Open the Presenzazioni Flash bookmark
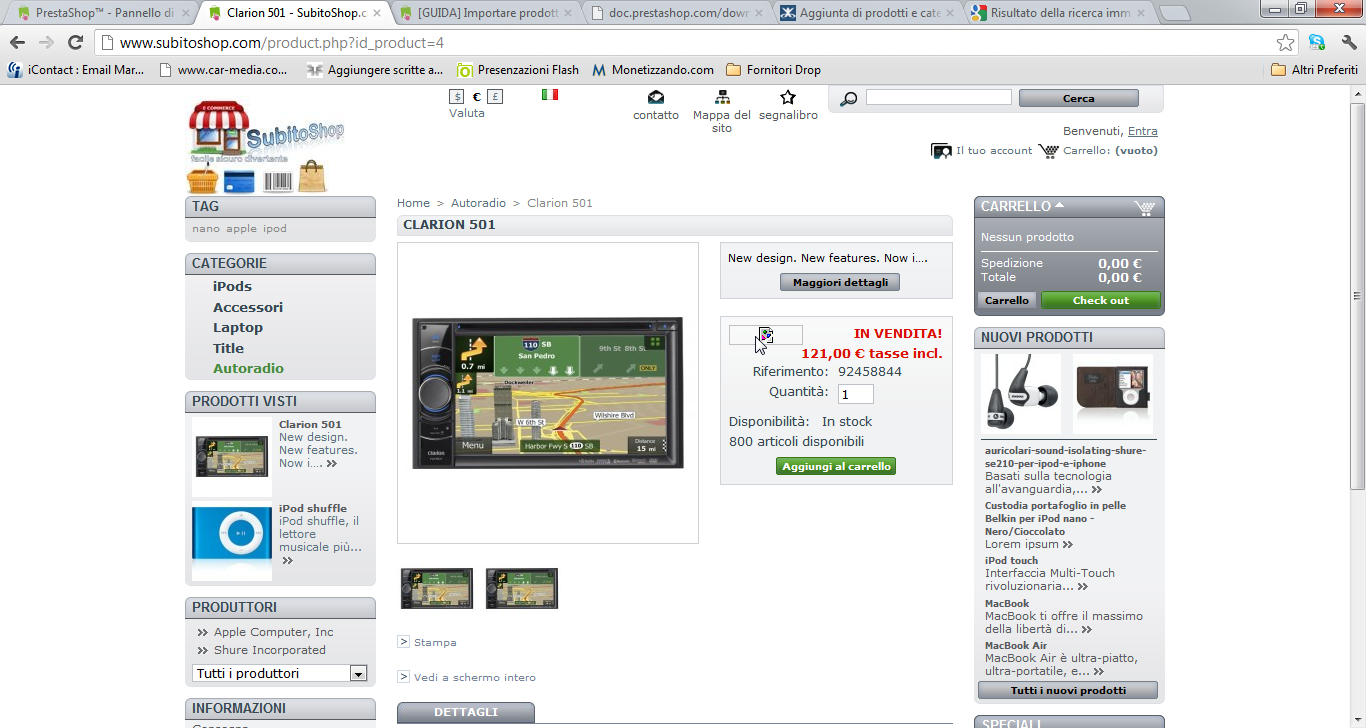 [518, 70]
